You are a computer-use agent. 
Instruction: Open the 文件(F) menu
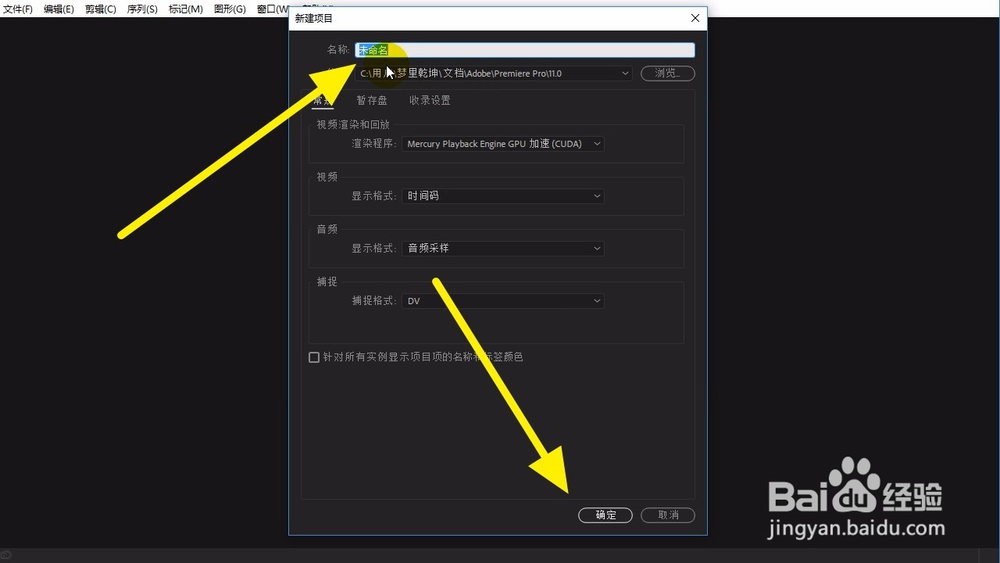click(x=18, y=9)
